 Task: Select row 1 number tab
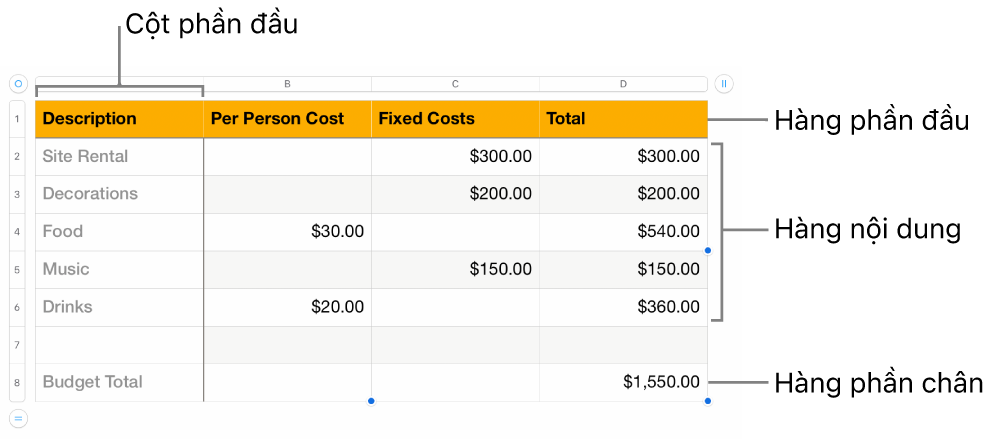(18, 119)
